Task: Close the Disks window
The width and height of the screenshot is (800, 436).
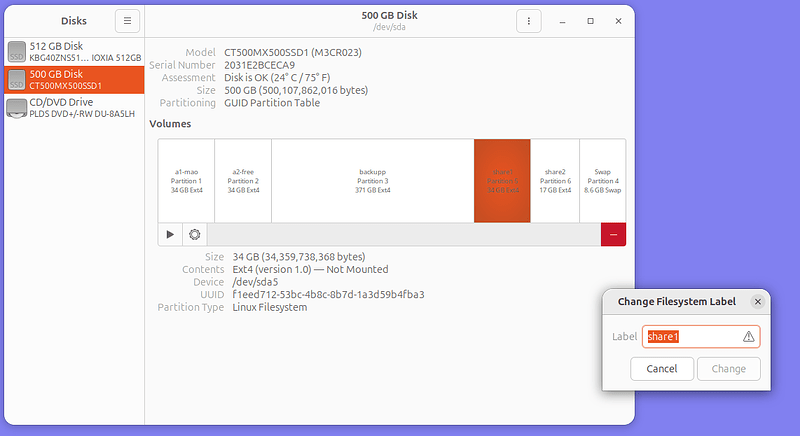Action: pyautogui.click(x=618, y=21)
